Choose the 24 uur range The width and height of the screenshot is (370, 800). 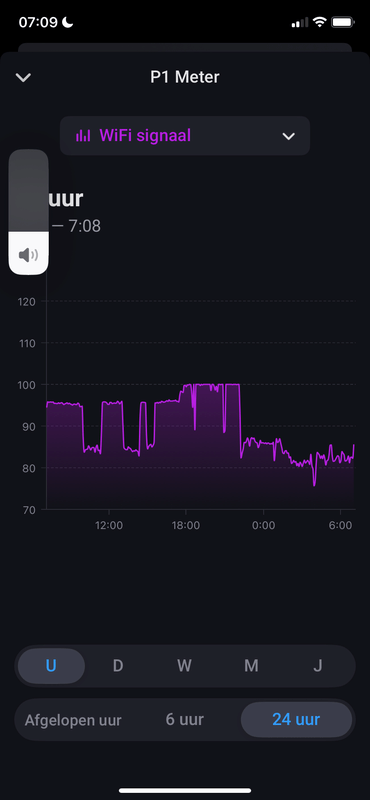[x=296, y=719]
